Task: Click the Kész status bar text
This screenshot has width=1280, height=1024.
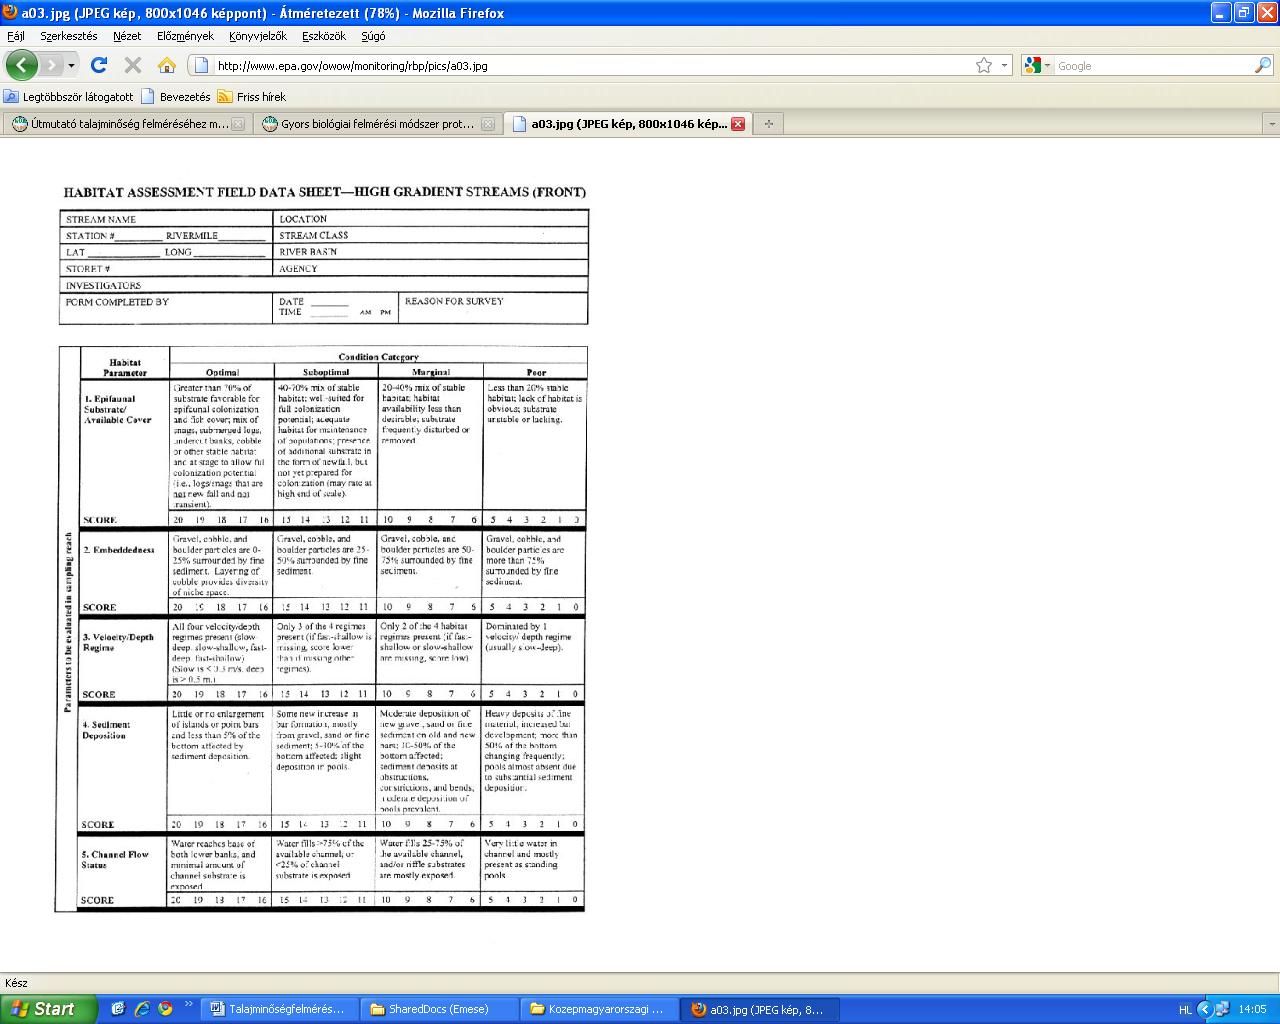Action: point(16,983)
